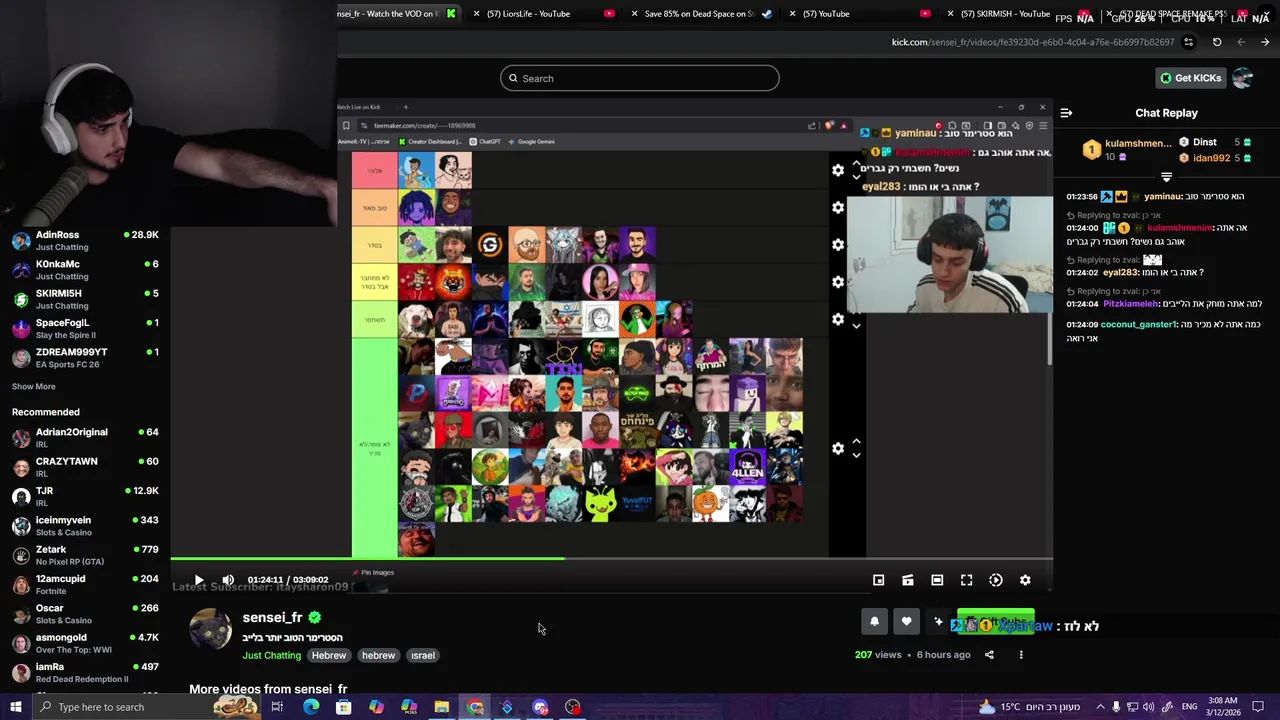Open AdinRoss channel in sidebar
Image resolution: width=1280 pixels, height=720 pixels.
pos(85,240)
